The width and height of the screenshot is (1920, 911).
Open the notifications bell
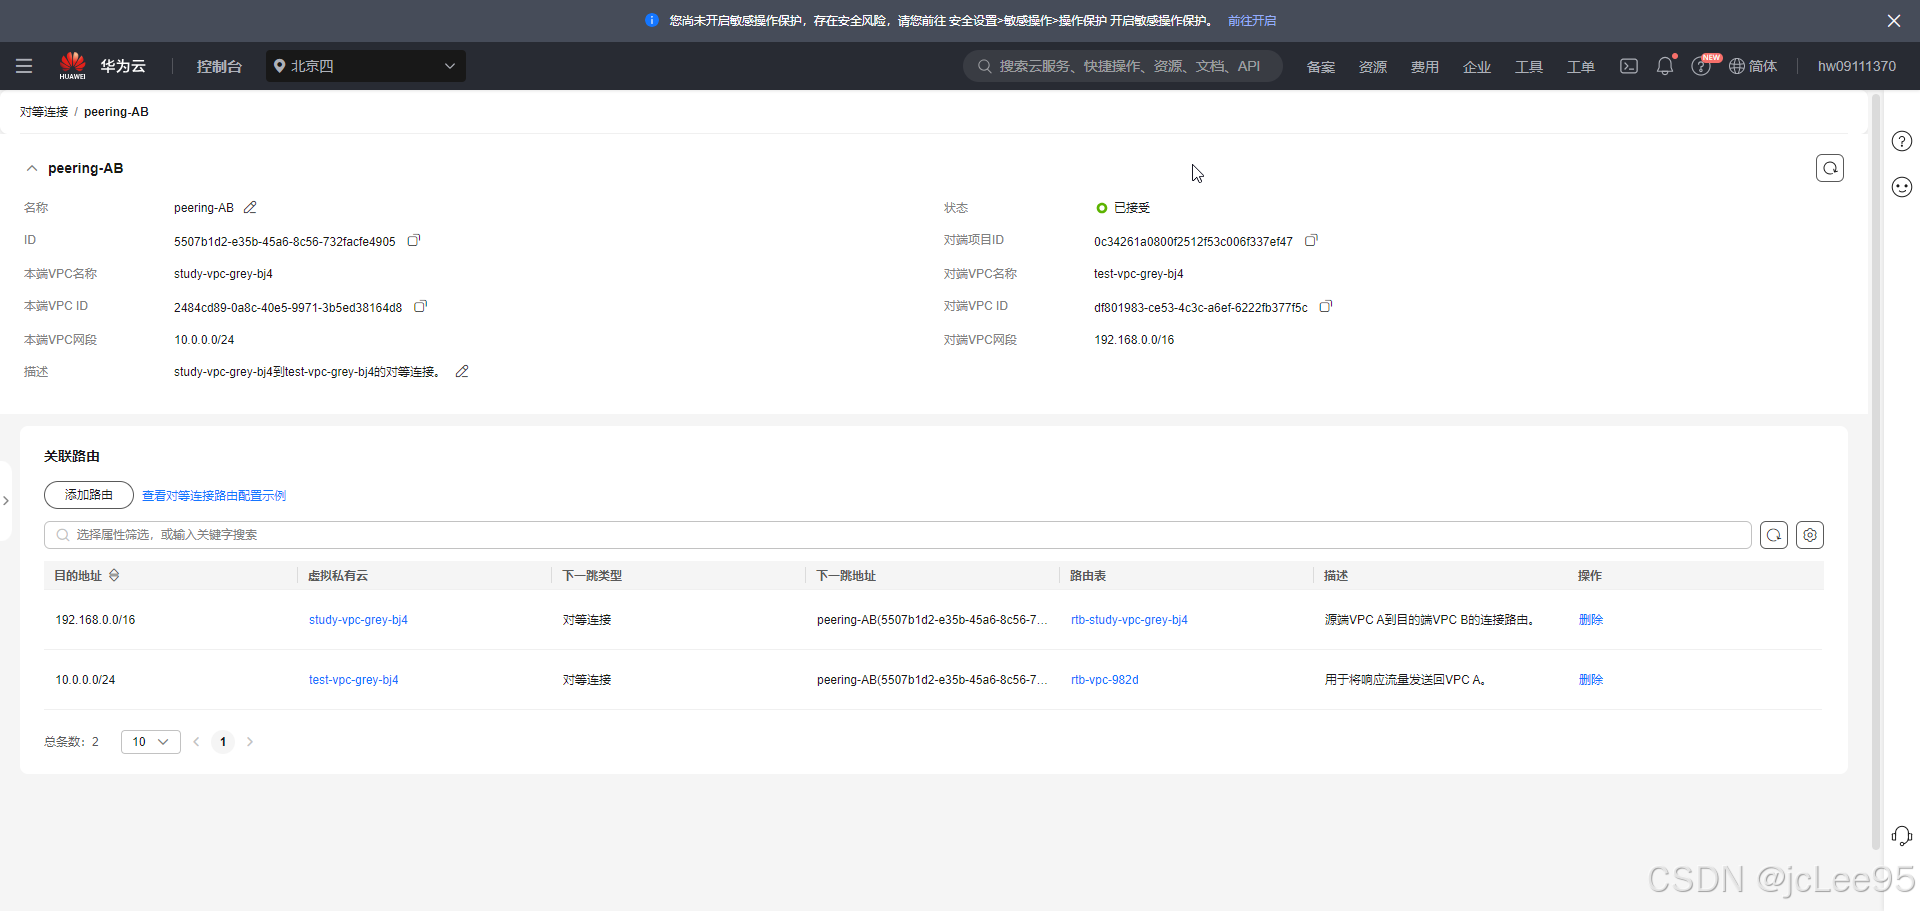1665,66
